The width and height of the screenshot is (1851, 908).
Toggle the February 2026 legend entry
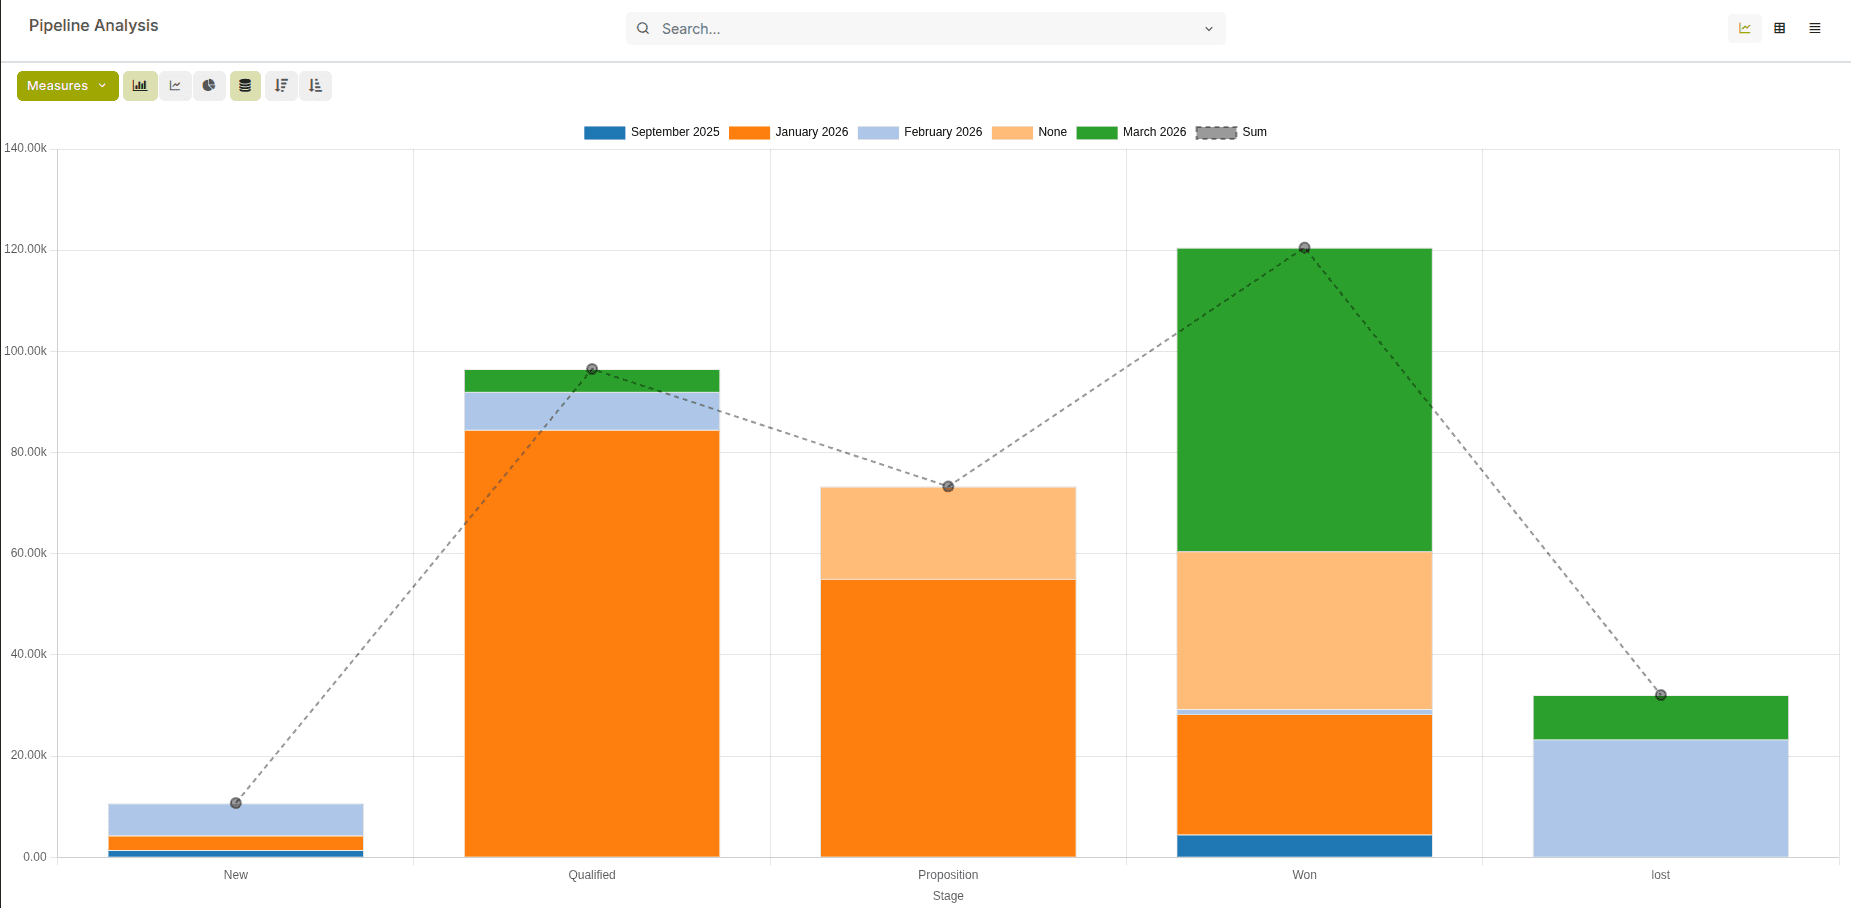coord(941,132)
